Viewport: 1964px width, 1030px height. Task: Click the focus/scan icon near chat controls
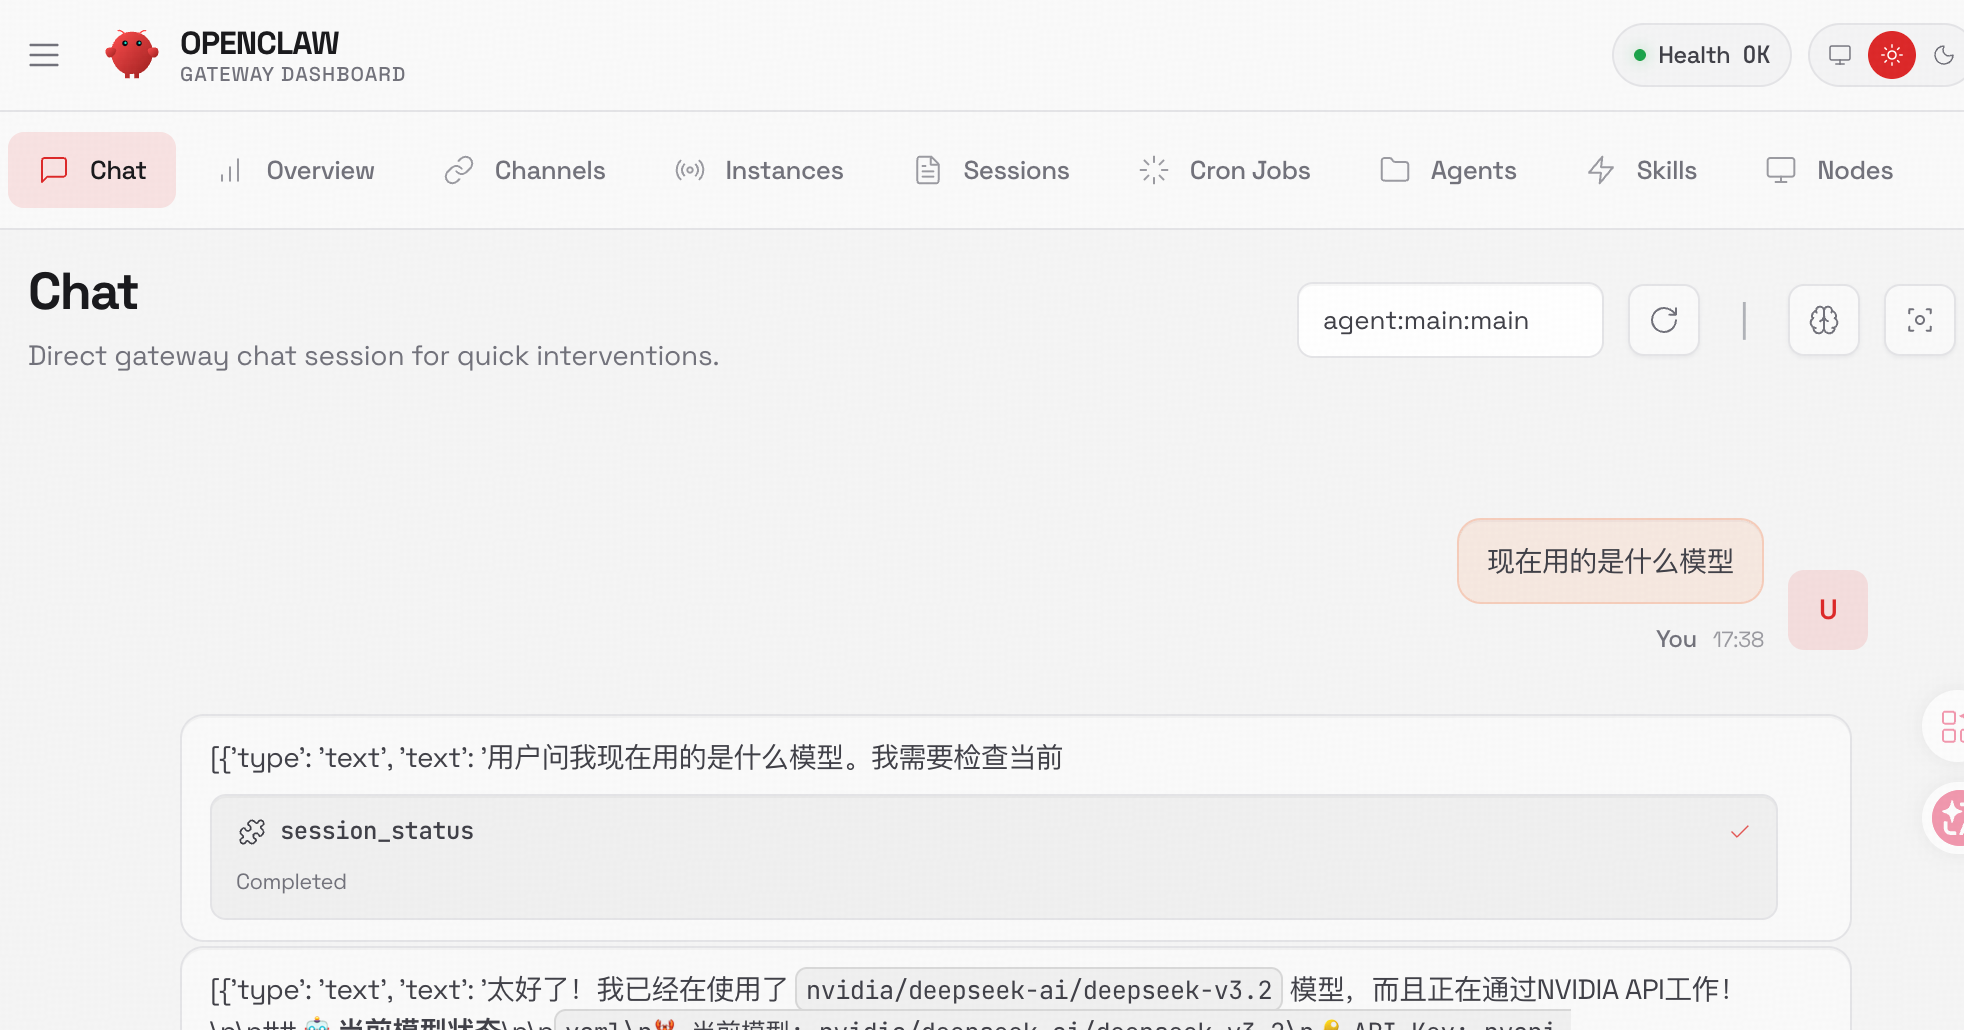coord(1919,320)
